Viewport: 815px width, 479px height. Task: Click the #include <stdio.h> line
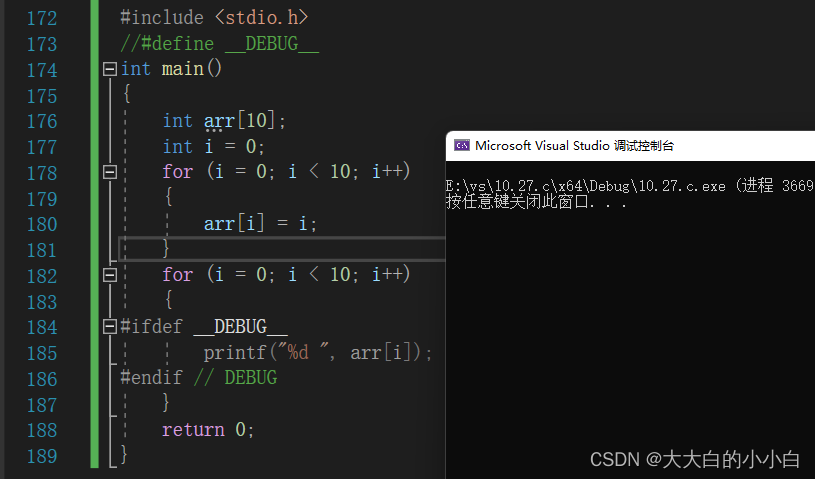coord(214,18)
